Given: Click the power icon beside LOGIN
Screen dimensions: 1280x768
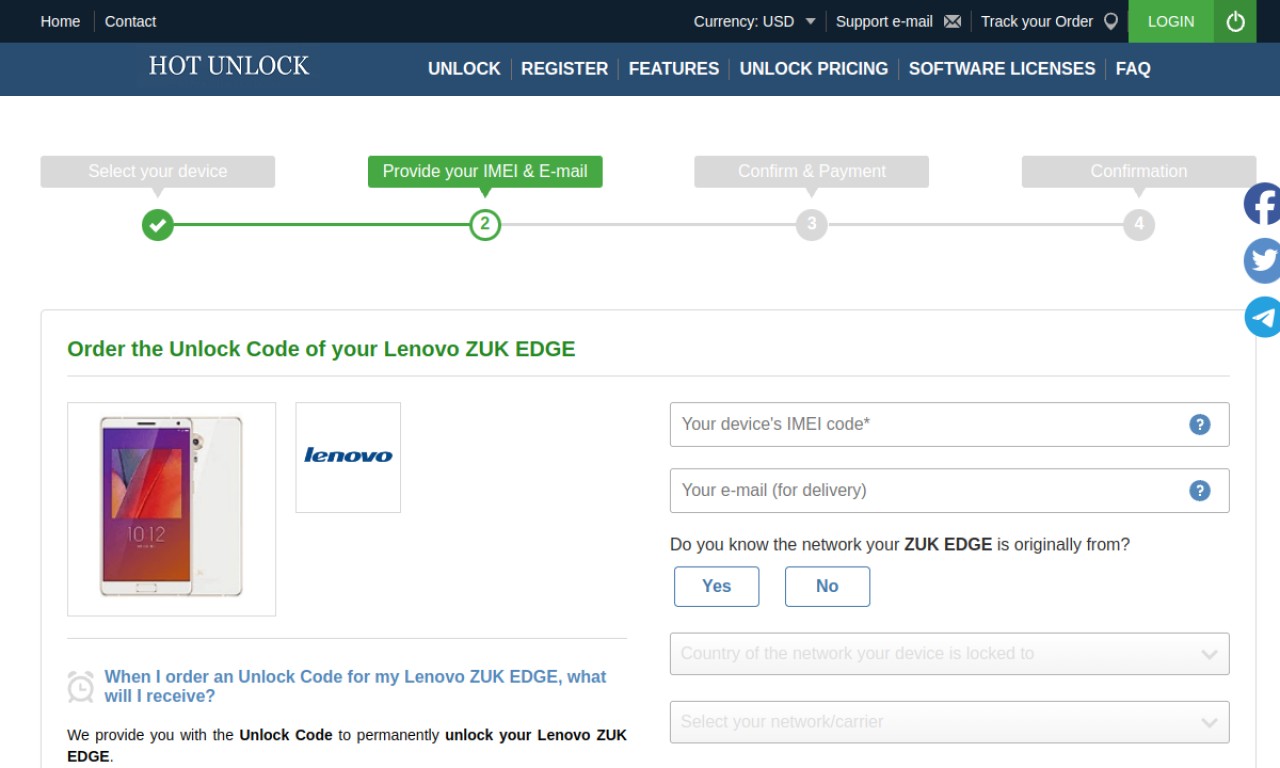Looking at the screenshot, I should click(1235, 21).
